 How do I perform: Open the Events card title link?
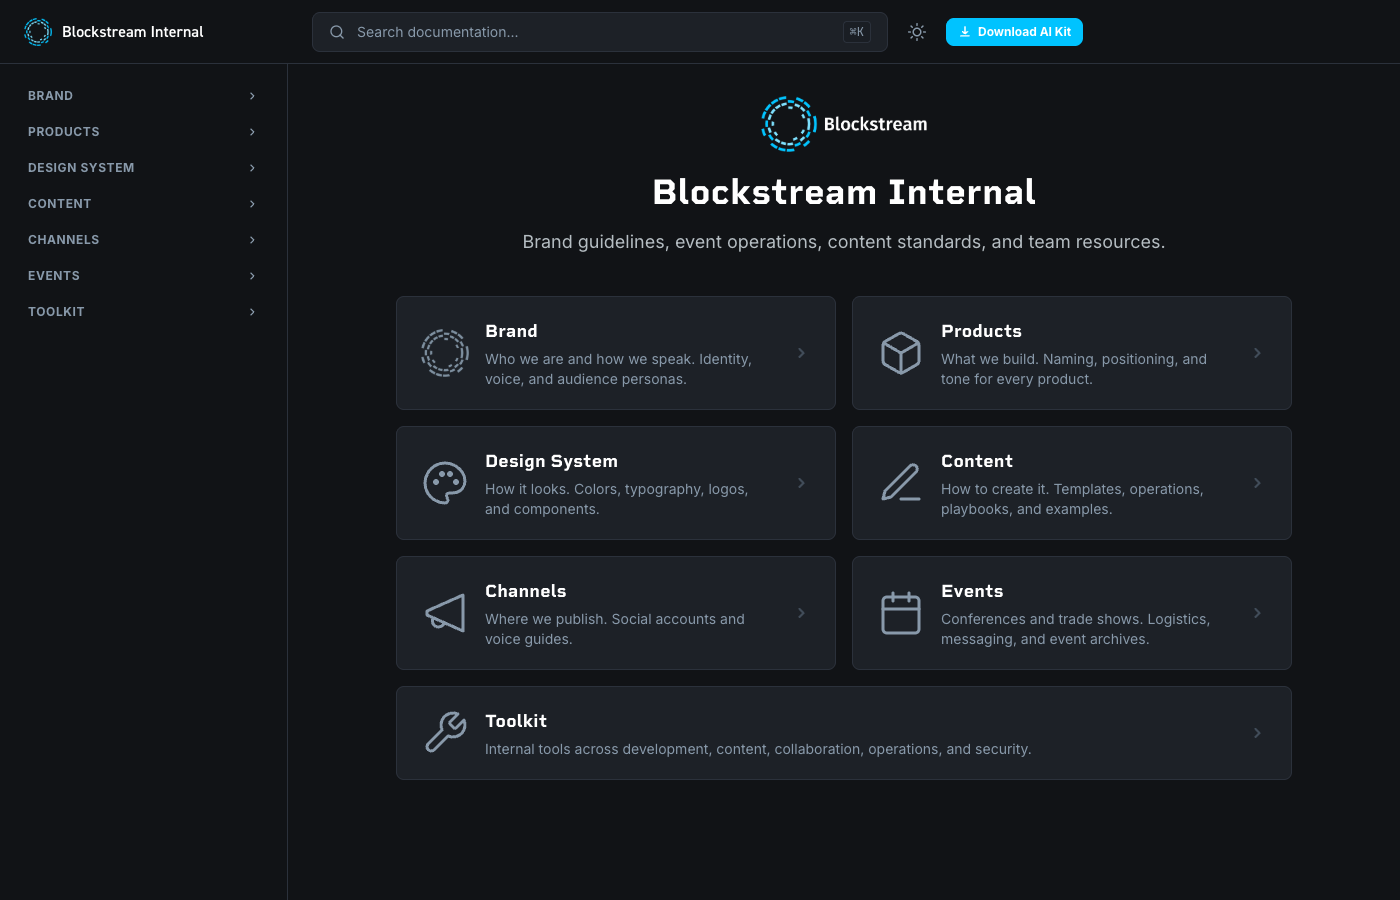pyautogui.click(x=972, y=591)
